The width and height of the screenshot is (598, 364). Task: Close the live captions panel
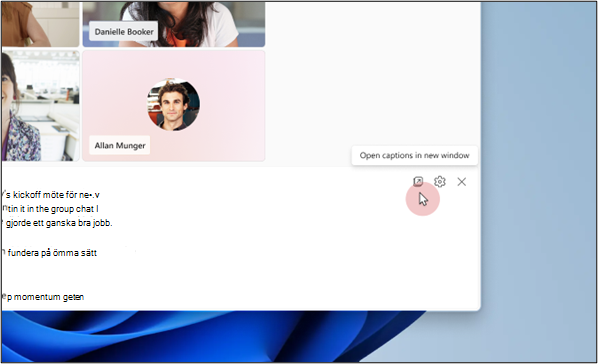click(x=461, y=182)
